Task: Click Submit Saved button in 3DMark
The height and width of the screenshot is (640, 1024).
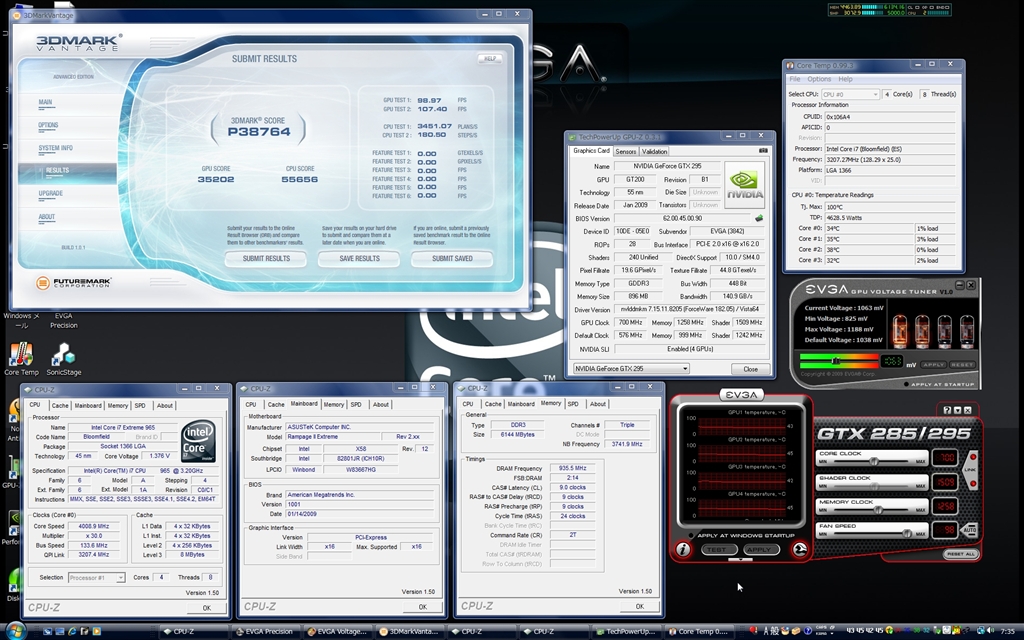Action: [x=452, y=259]
